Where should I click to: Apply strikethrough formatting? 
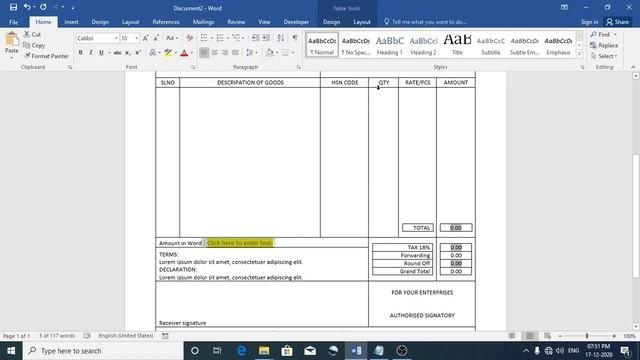click(117, 53)
